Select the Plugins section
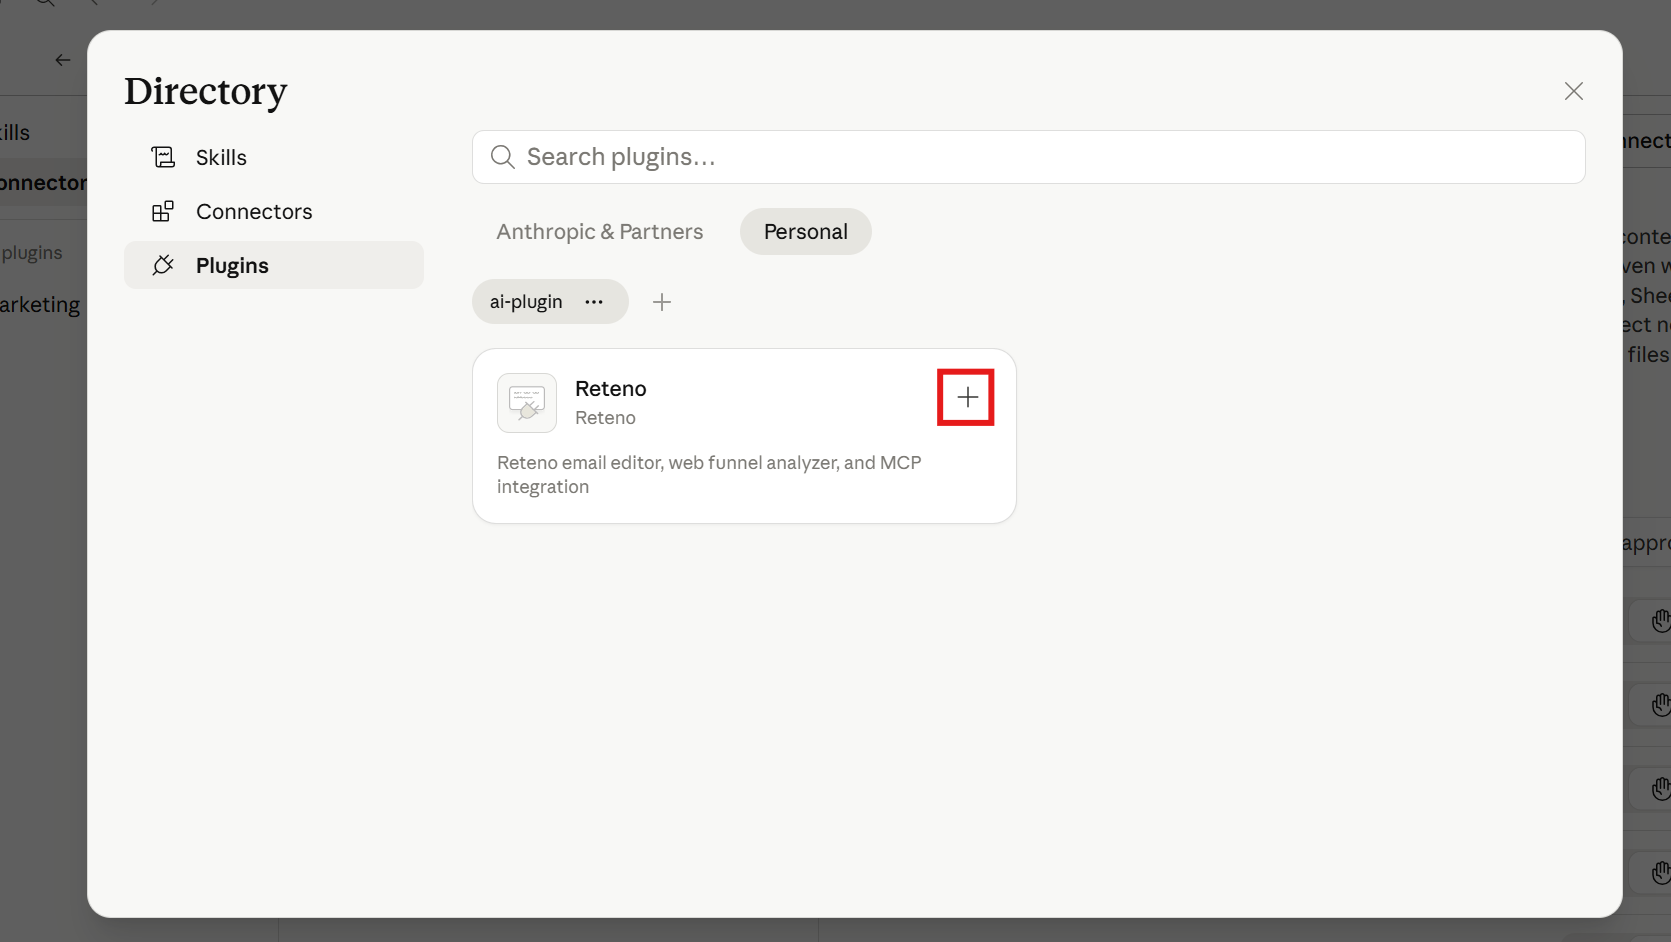 pos(274,265)
